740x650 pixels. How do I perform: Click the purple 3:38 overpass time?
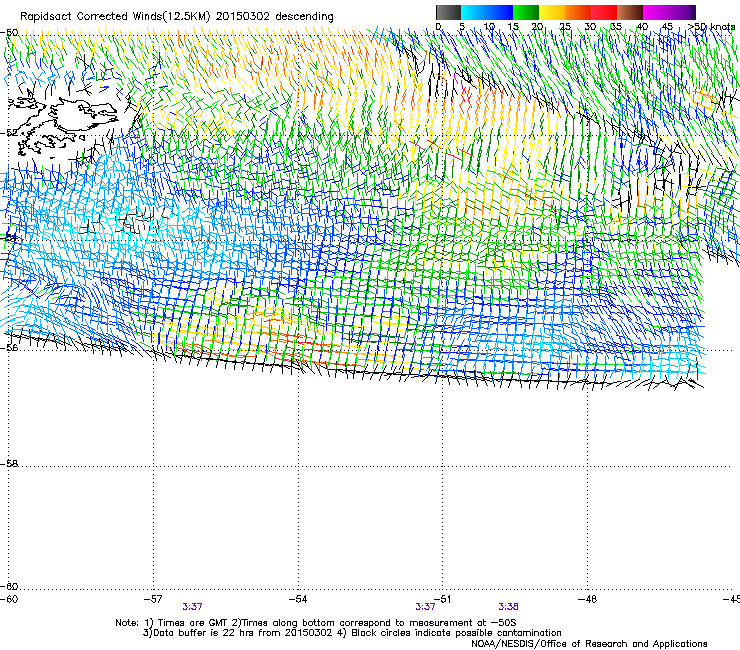pyautogui.click(x=508, y=607)
